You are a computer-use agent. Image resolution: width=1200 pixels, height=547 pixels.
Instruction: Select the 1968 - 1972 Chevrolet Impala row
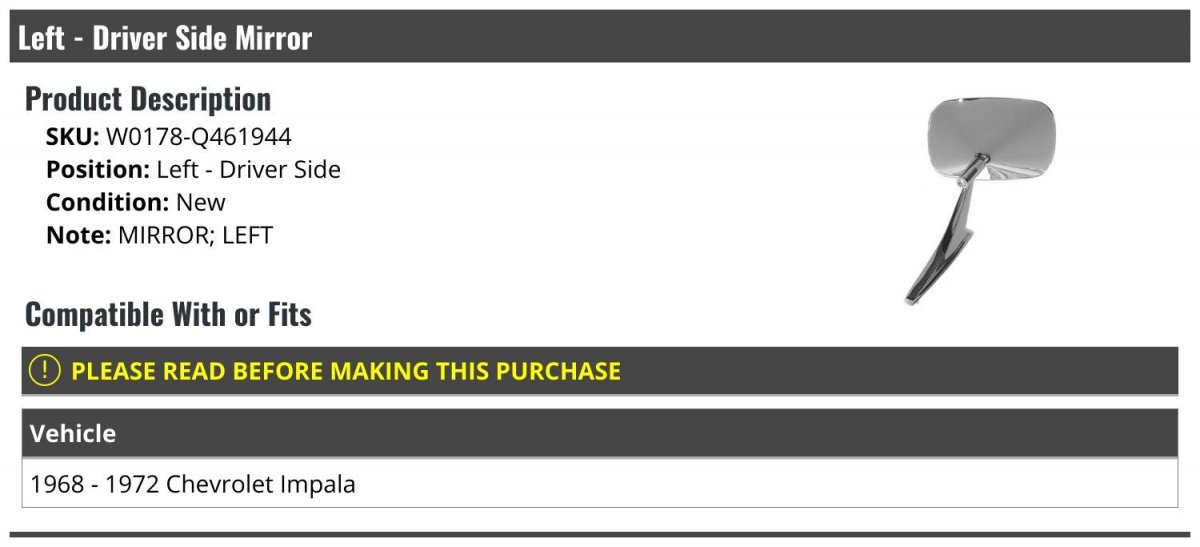600,484
